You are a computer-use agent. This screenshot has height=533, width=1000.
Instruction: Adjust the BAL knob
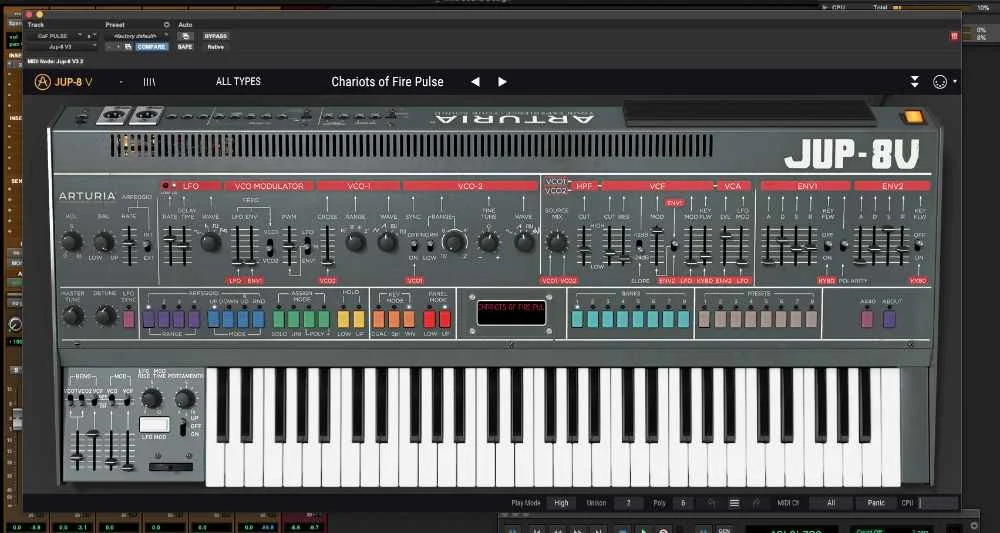pos(103,241)
